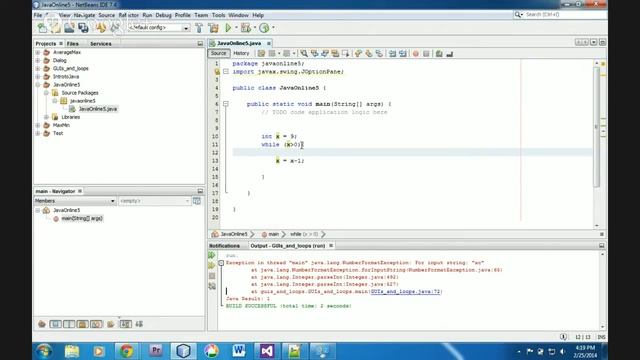The height and width of the screenshot is (360, 640).
Task: Click the Build Project hammer icon
Action: (199, 28)
